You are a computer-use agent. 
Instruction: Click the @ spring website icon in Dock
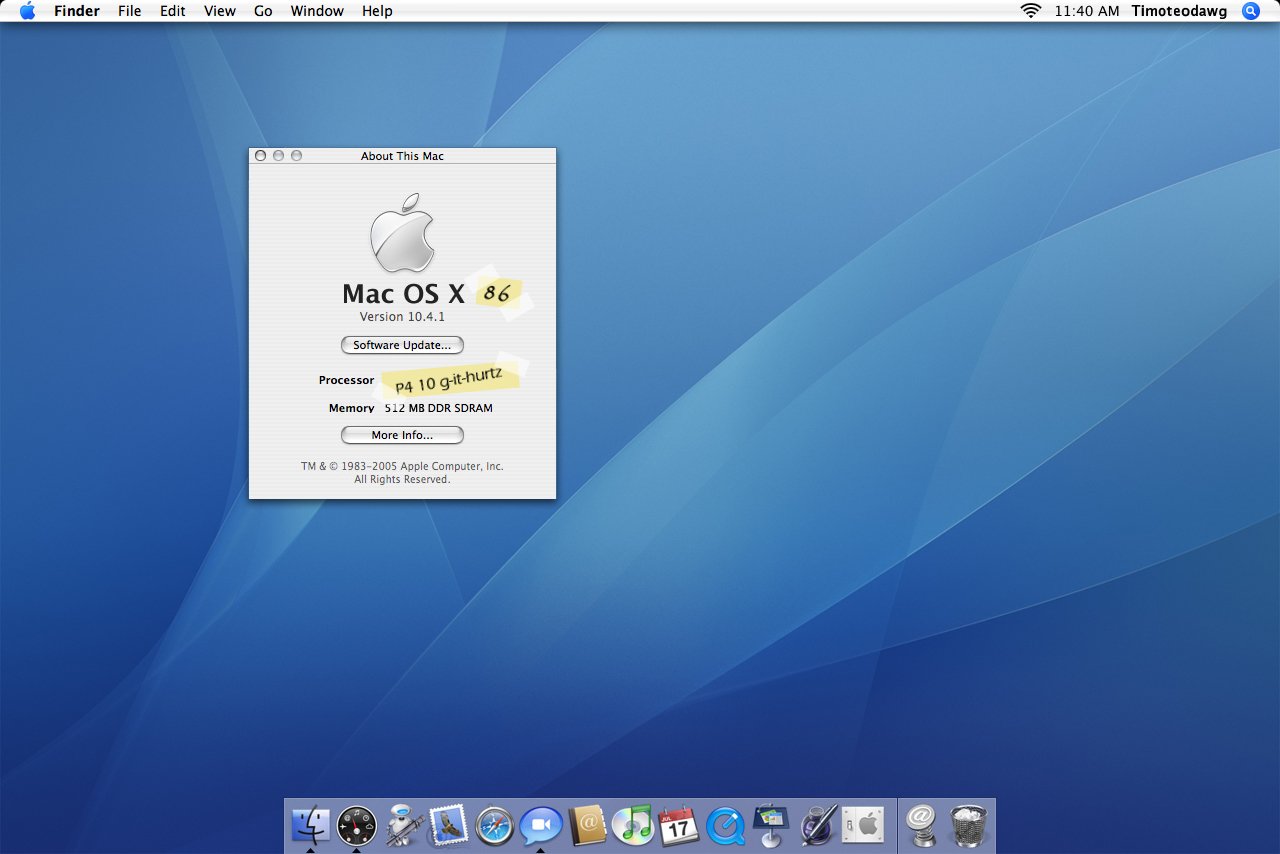click(921, 825)
